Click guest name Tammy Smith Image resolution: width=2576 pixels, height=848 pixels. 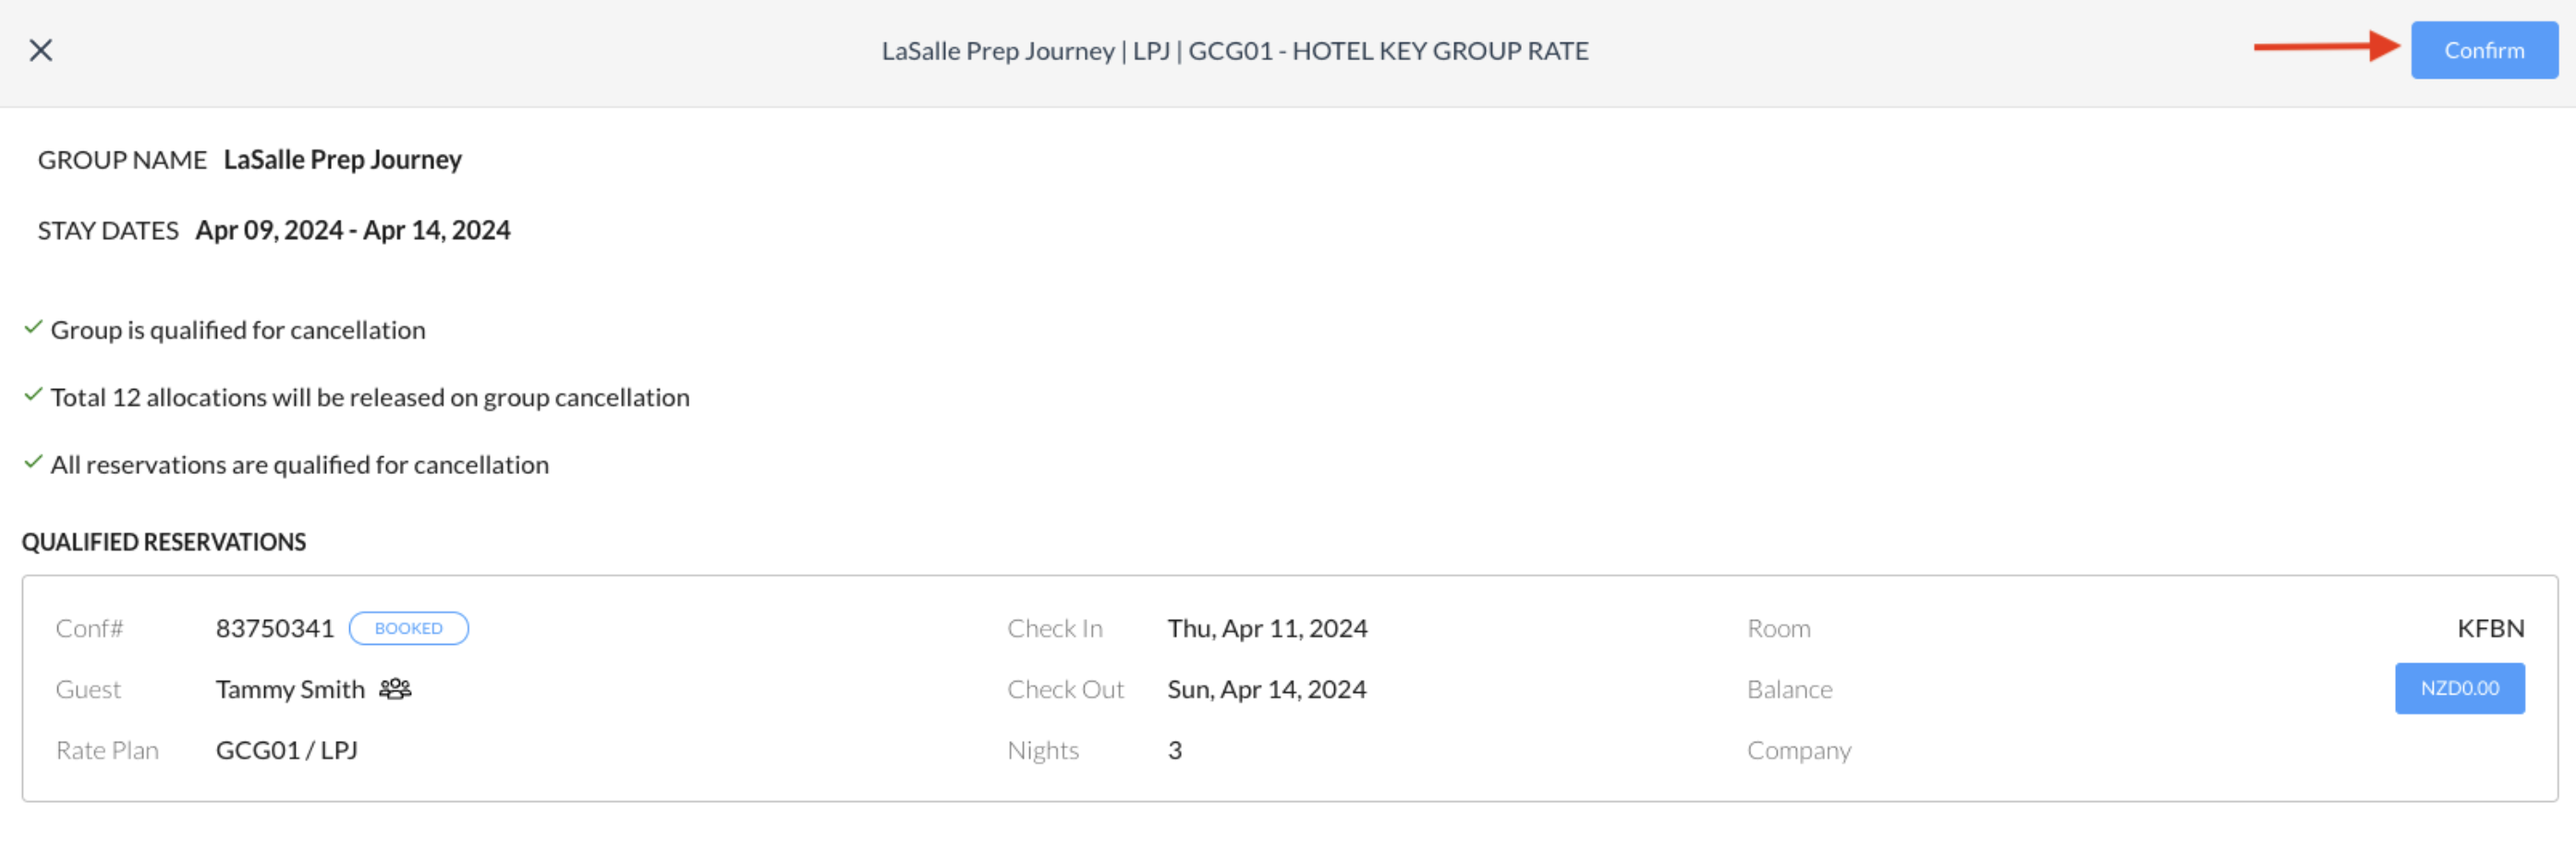click(290, 689)
